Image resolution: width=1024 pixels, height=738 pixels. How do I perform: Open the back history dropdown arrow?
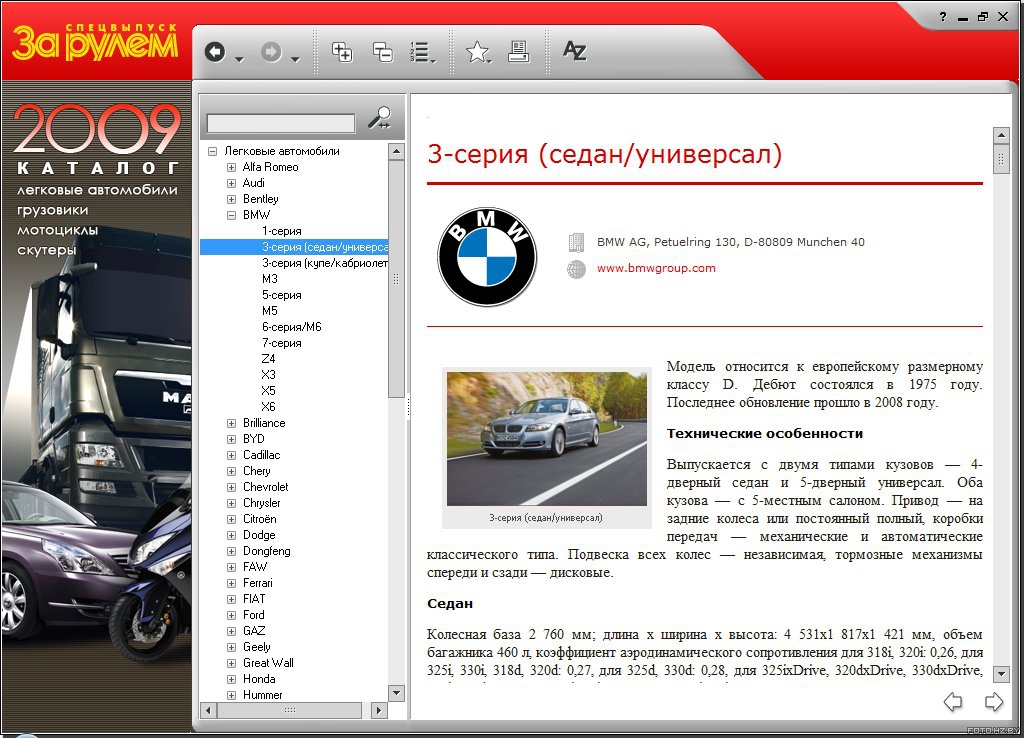click(239, 59)
